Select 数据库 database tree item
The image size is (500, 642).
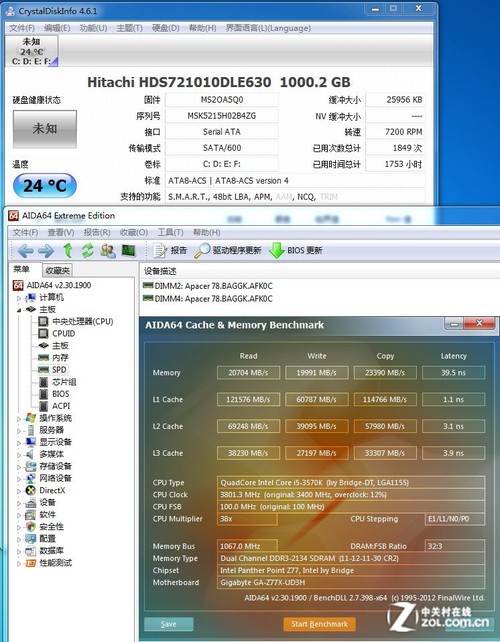[45, 551]
